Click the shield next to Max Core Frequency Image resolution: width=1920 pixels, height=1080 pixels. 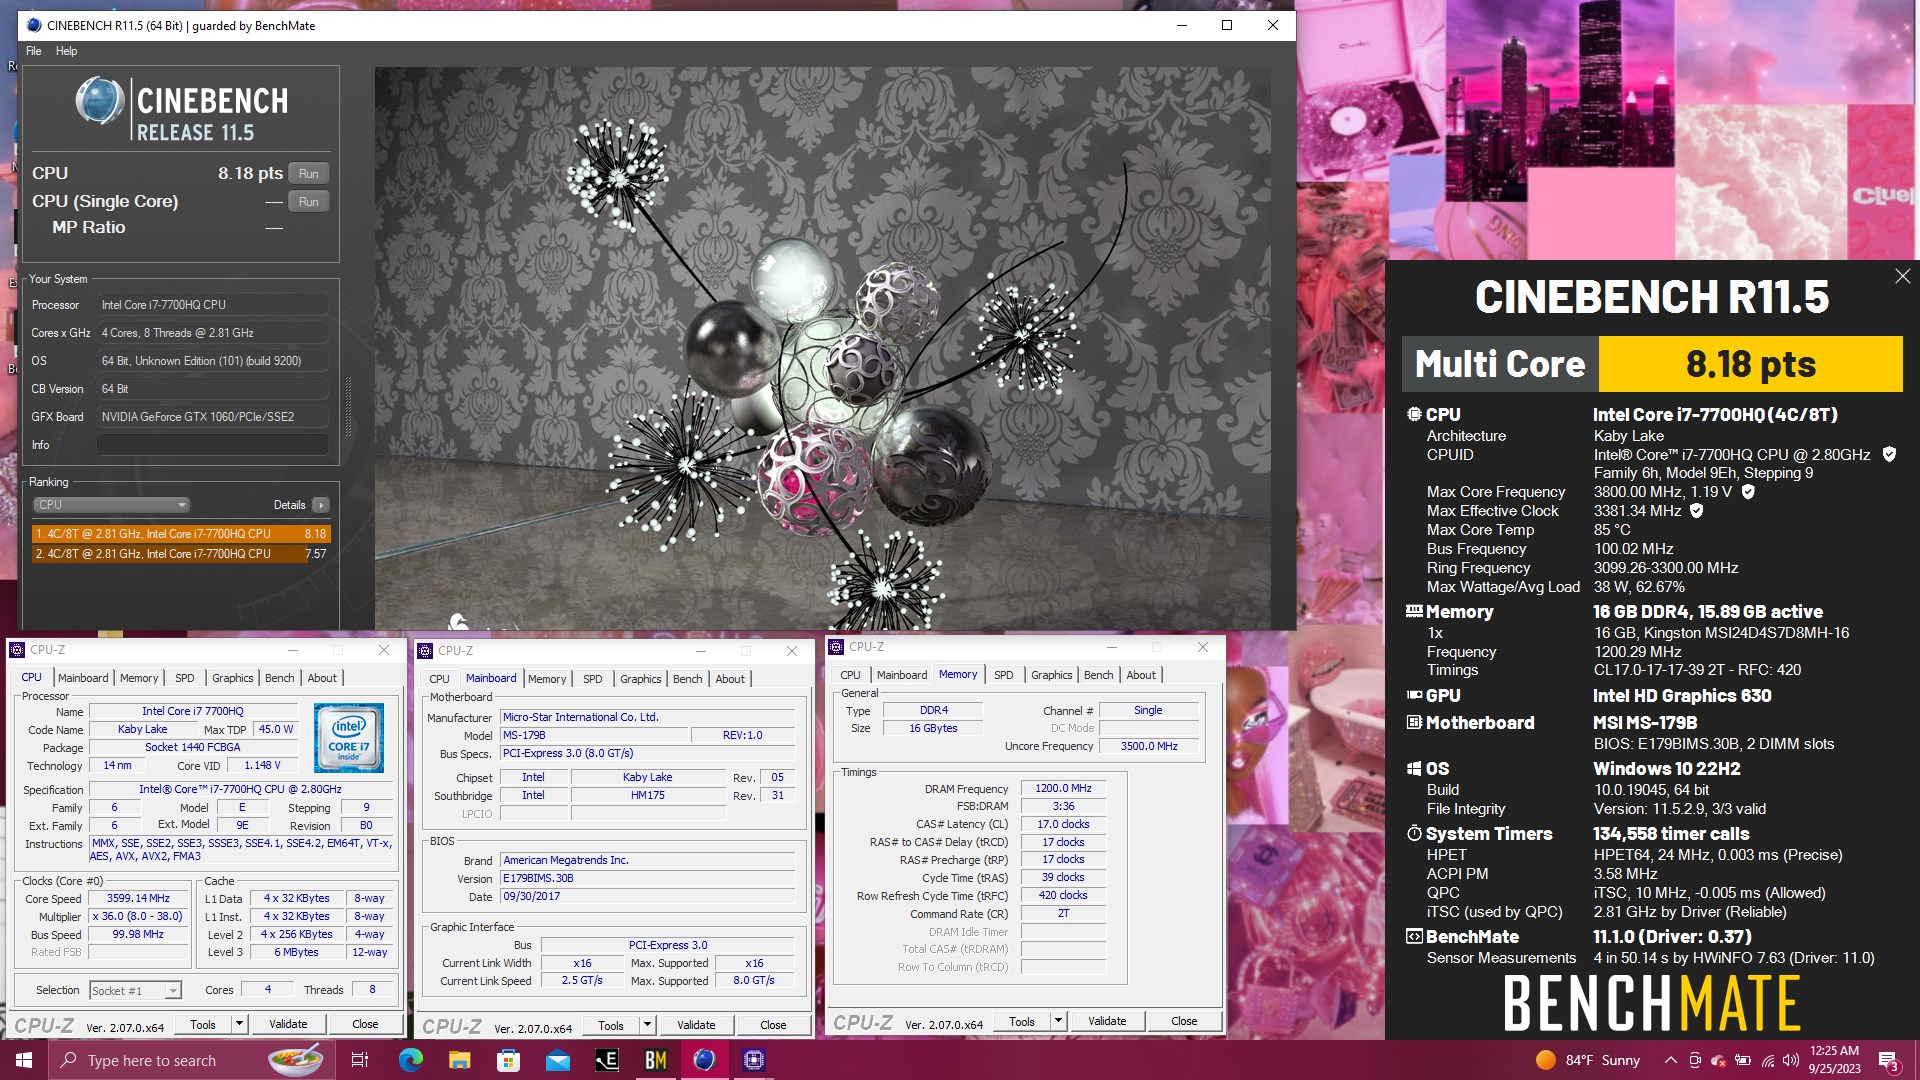[1748, 492]
